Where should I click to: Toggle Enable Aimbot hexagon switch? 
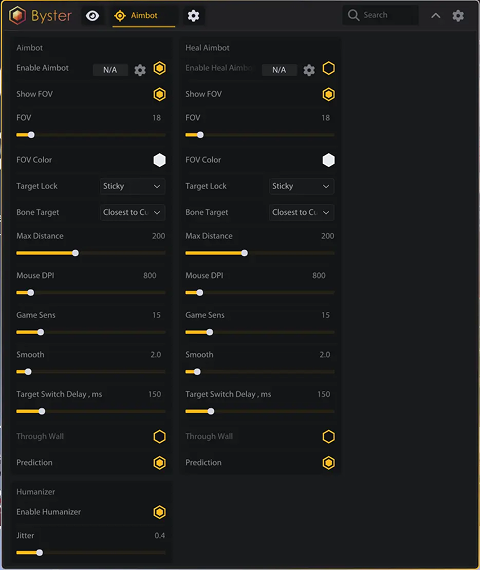pos(160,68)
